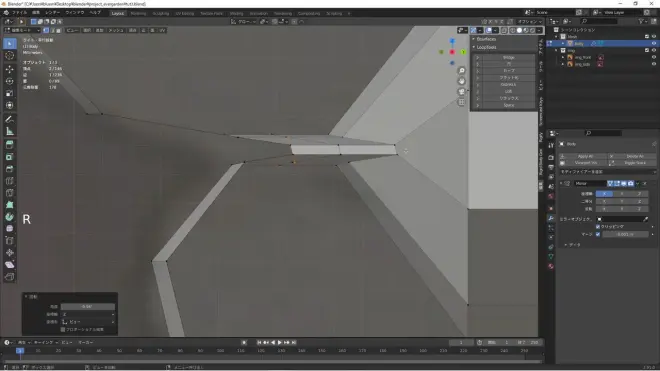Image resolution: width=660 pixels, height=371 pixels.
Task: Pick the Cursor tool in the left toolbar
Action: 10,56
